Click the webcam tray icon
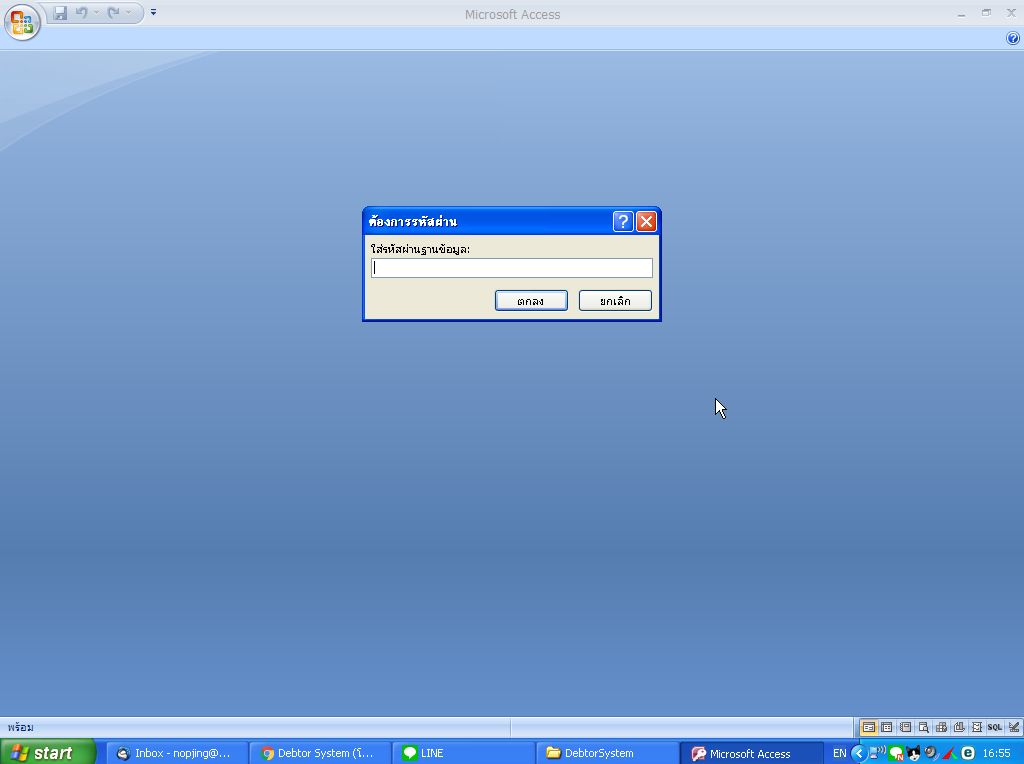Image resolution: width=1024 pixels, height=764 pixels. point(931,754)
